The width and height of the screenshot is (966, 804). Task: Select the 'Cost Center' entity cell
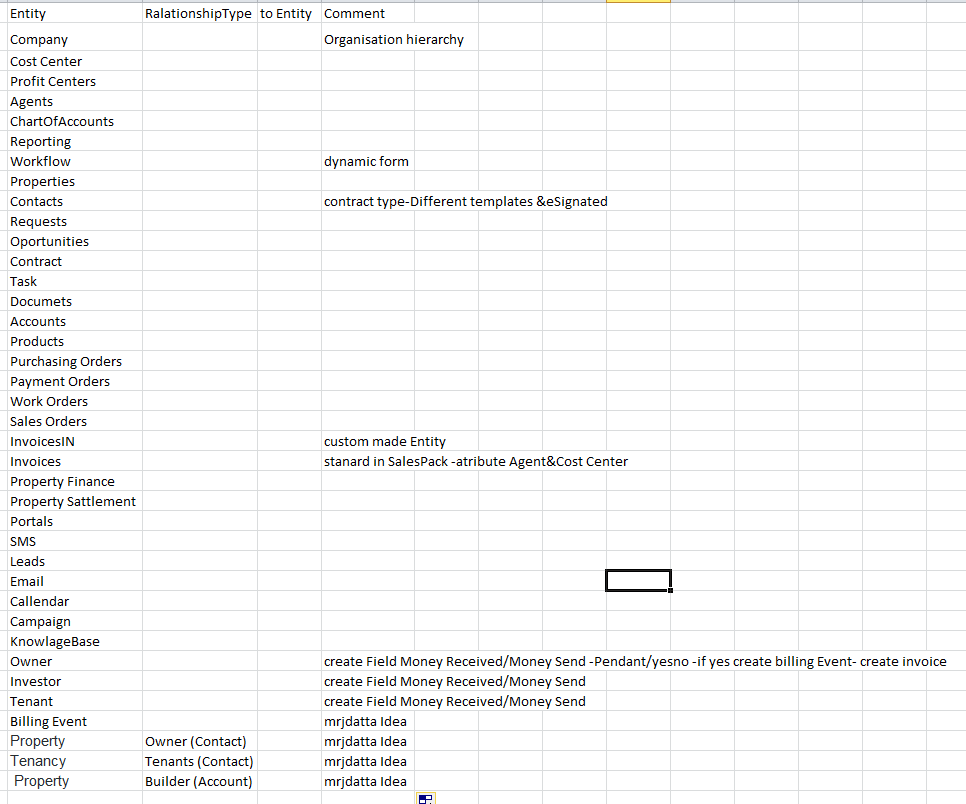(46, 62)
